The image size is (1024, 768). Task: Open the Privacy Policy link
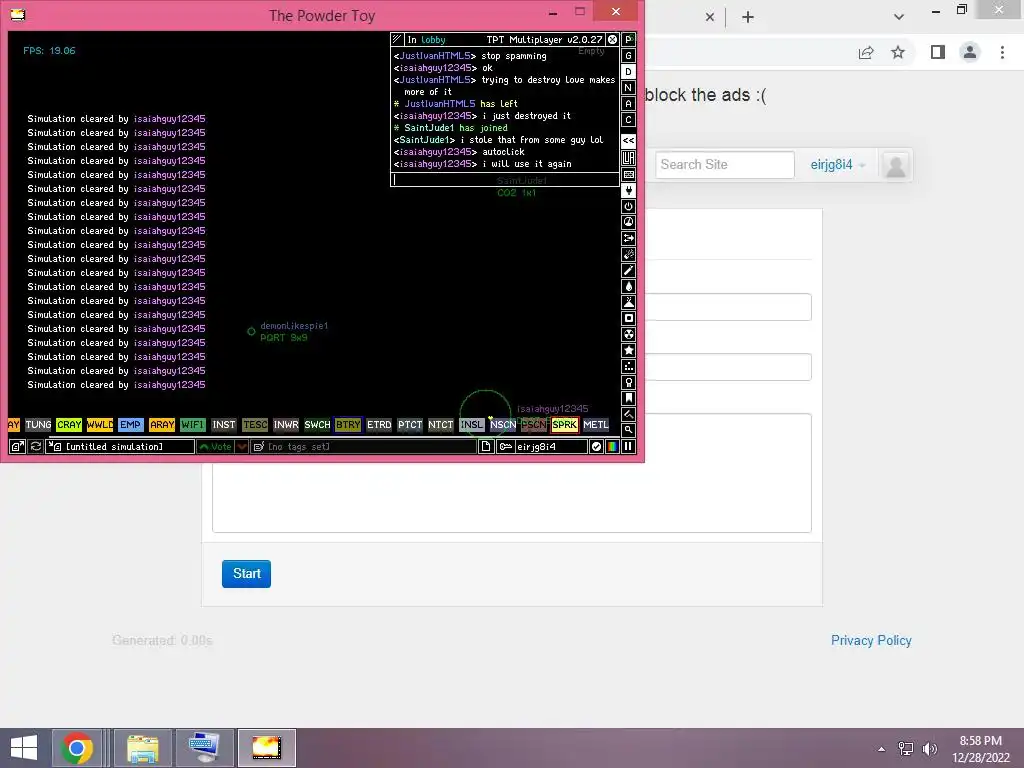pyautogui.click(x=871, y=641)
